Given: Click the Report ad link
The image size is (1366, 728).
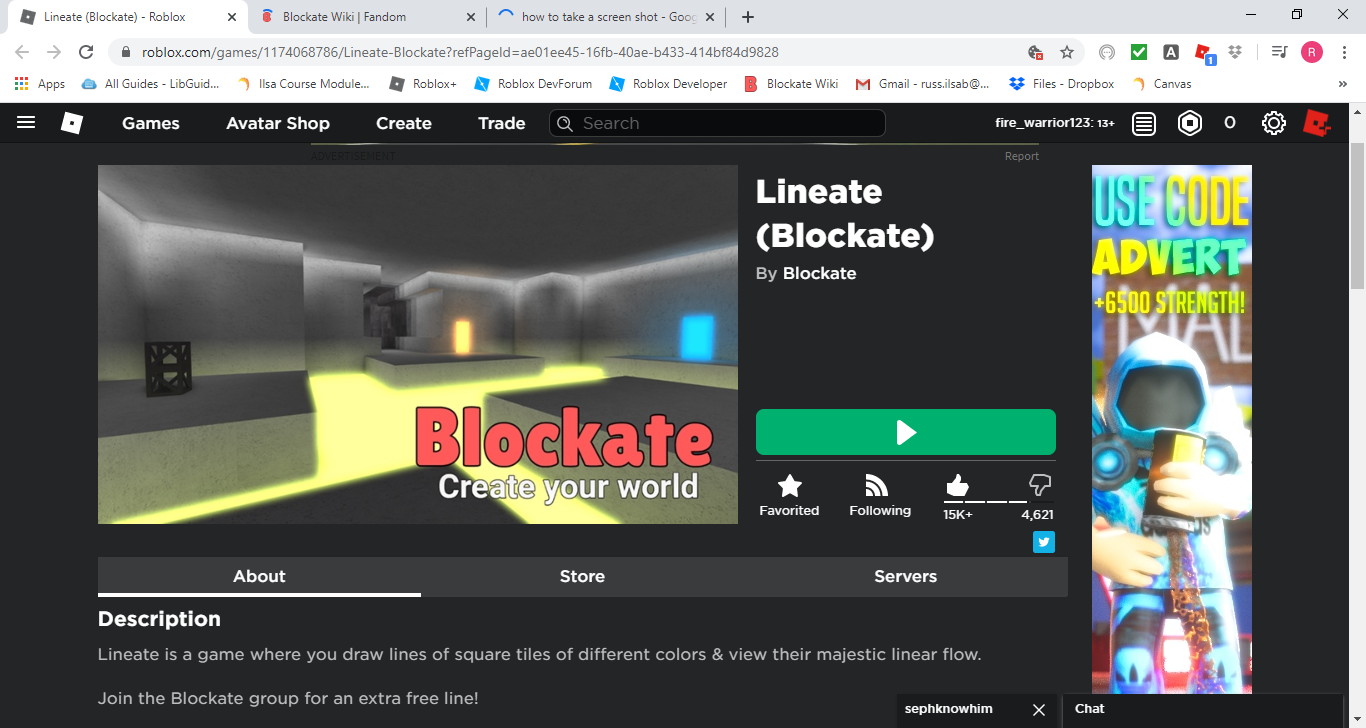Looking at the screenshot, I should click(x=1022, y=156).
